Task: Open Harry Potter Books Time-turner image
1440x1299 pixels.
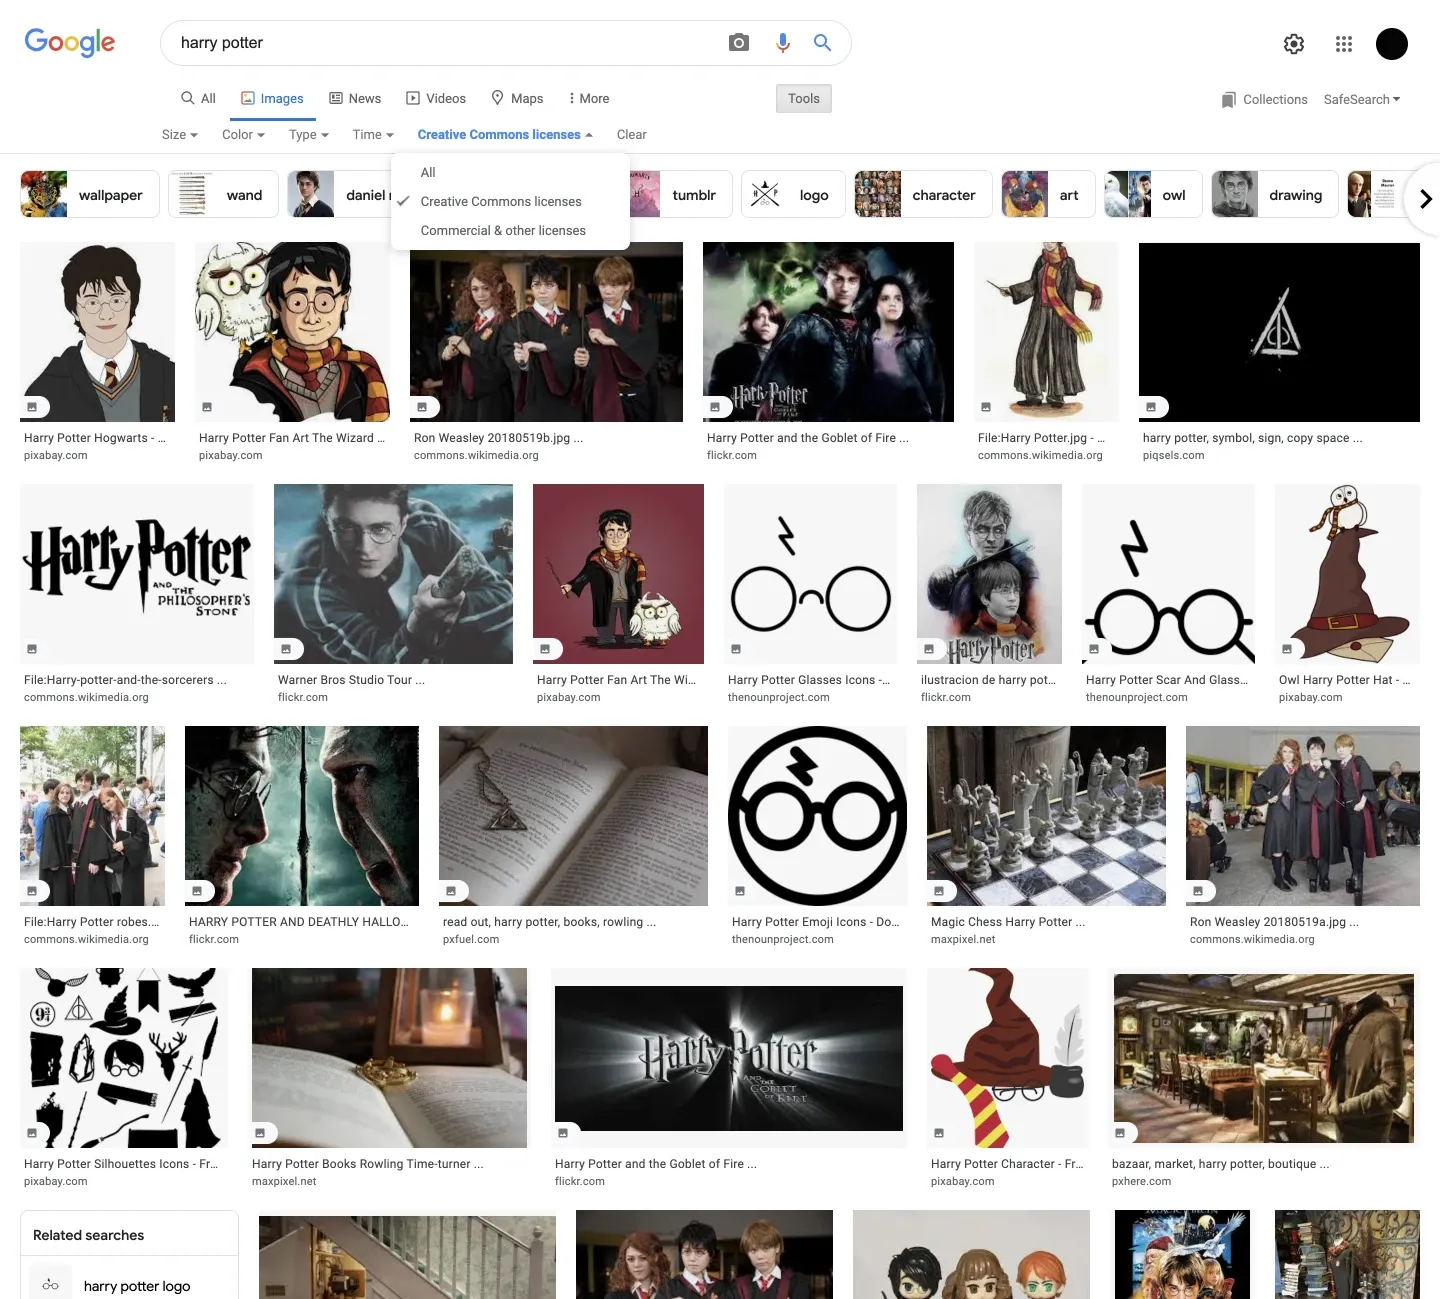Action: click(389, 1057)
